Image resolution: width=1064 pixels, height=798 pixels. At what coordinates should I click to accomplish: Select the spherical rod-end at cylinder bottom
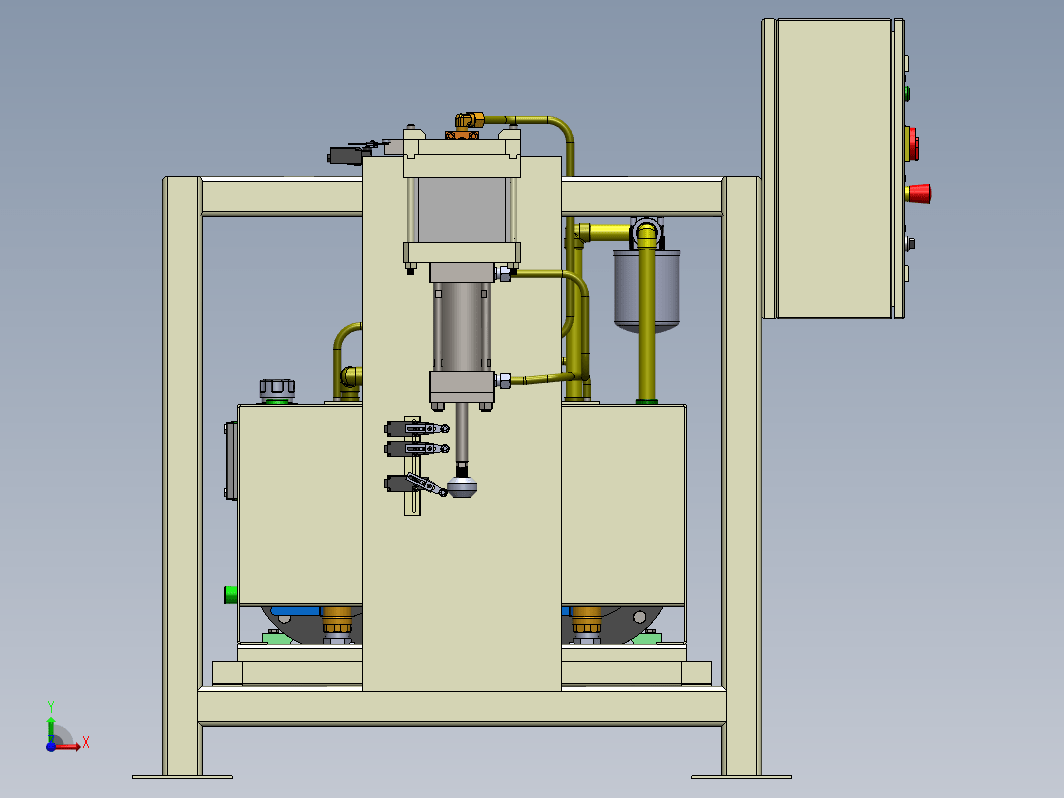click(x=462, y=487)
